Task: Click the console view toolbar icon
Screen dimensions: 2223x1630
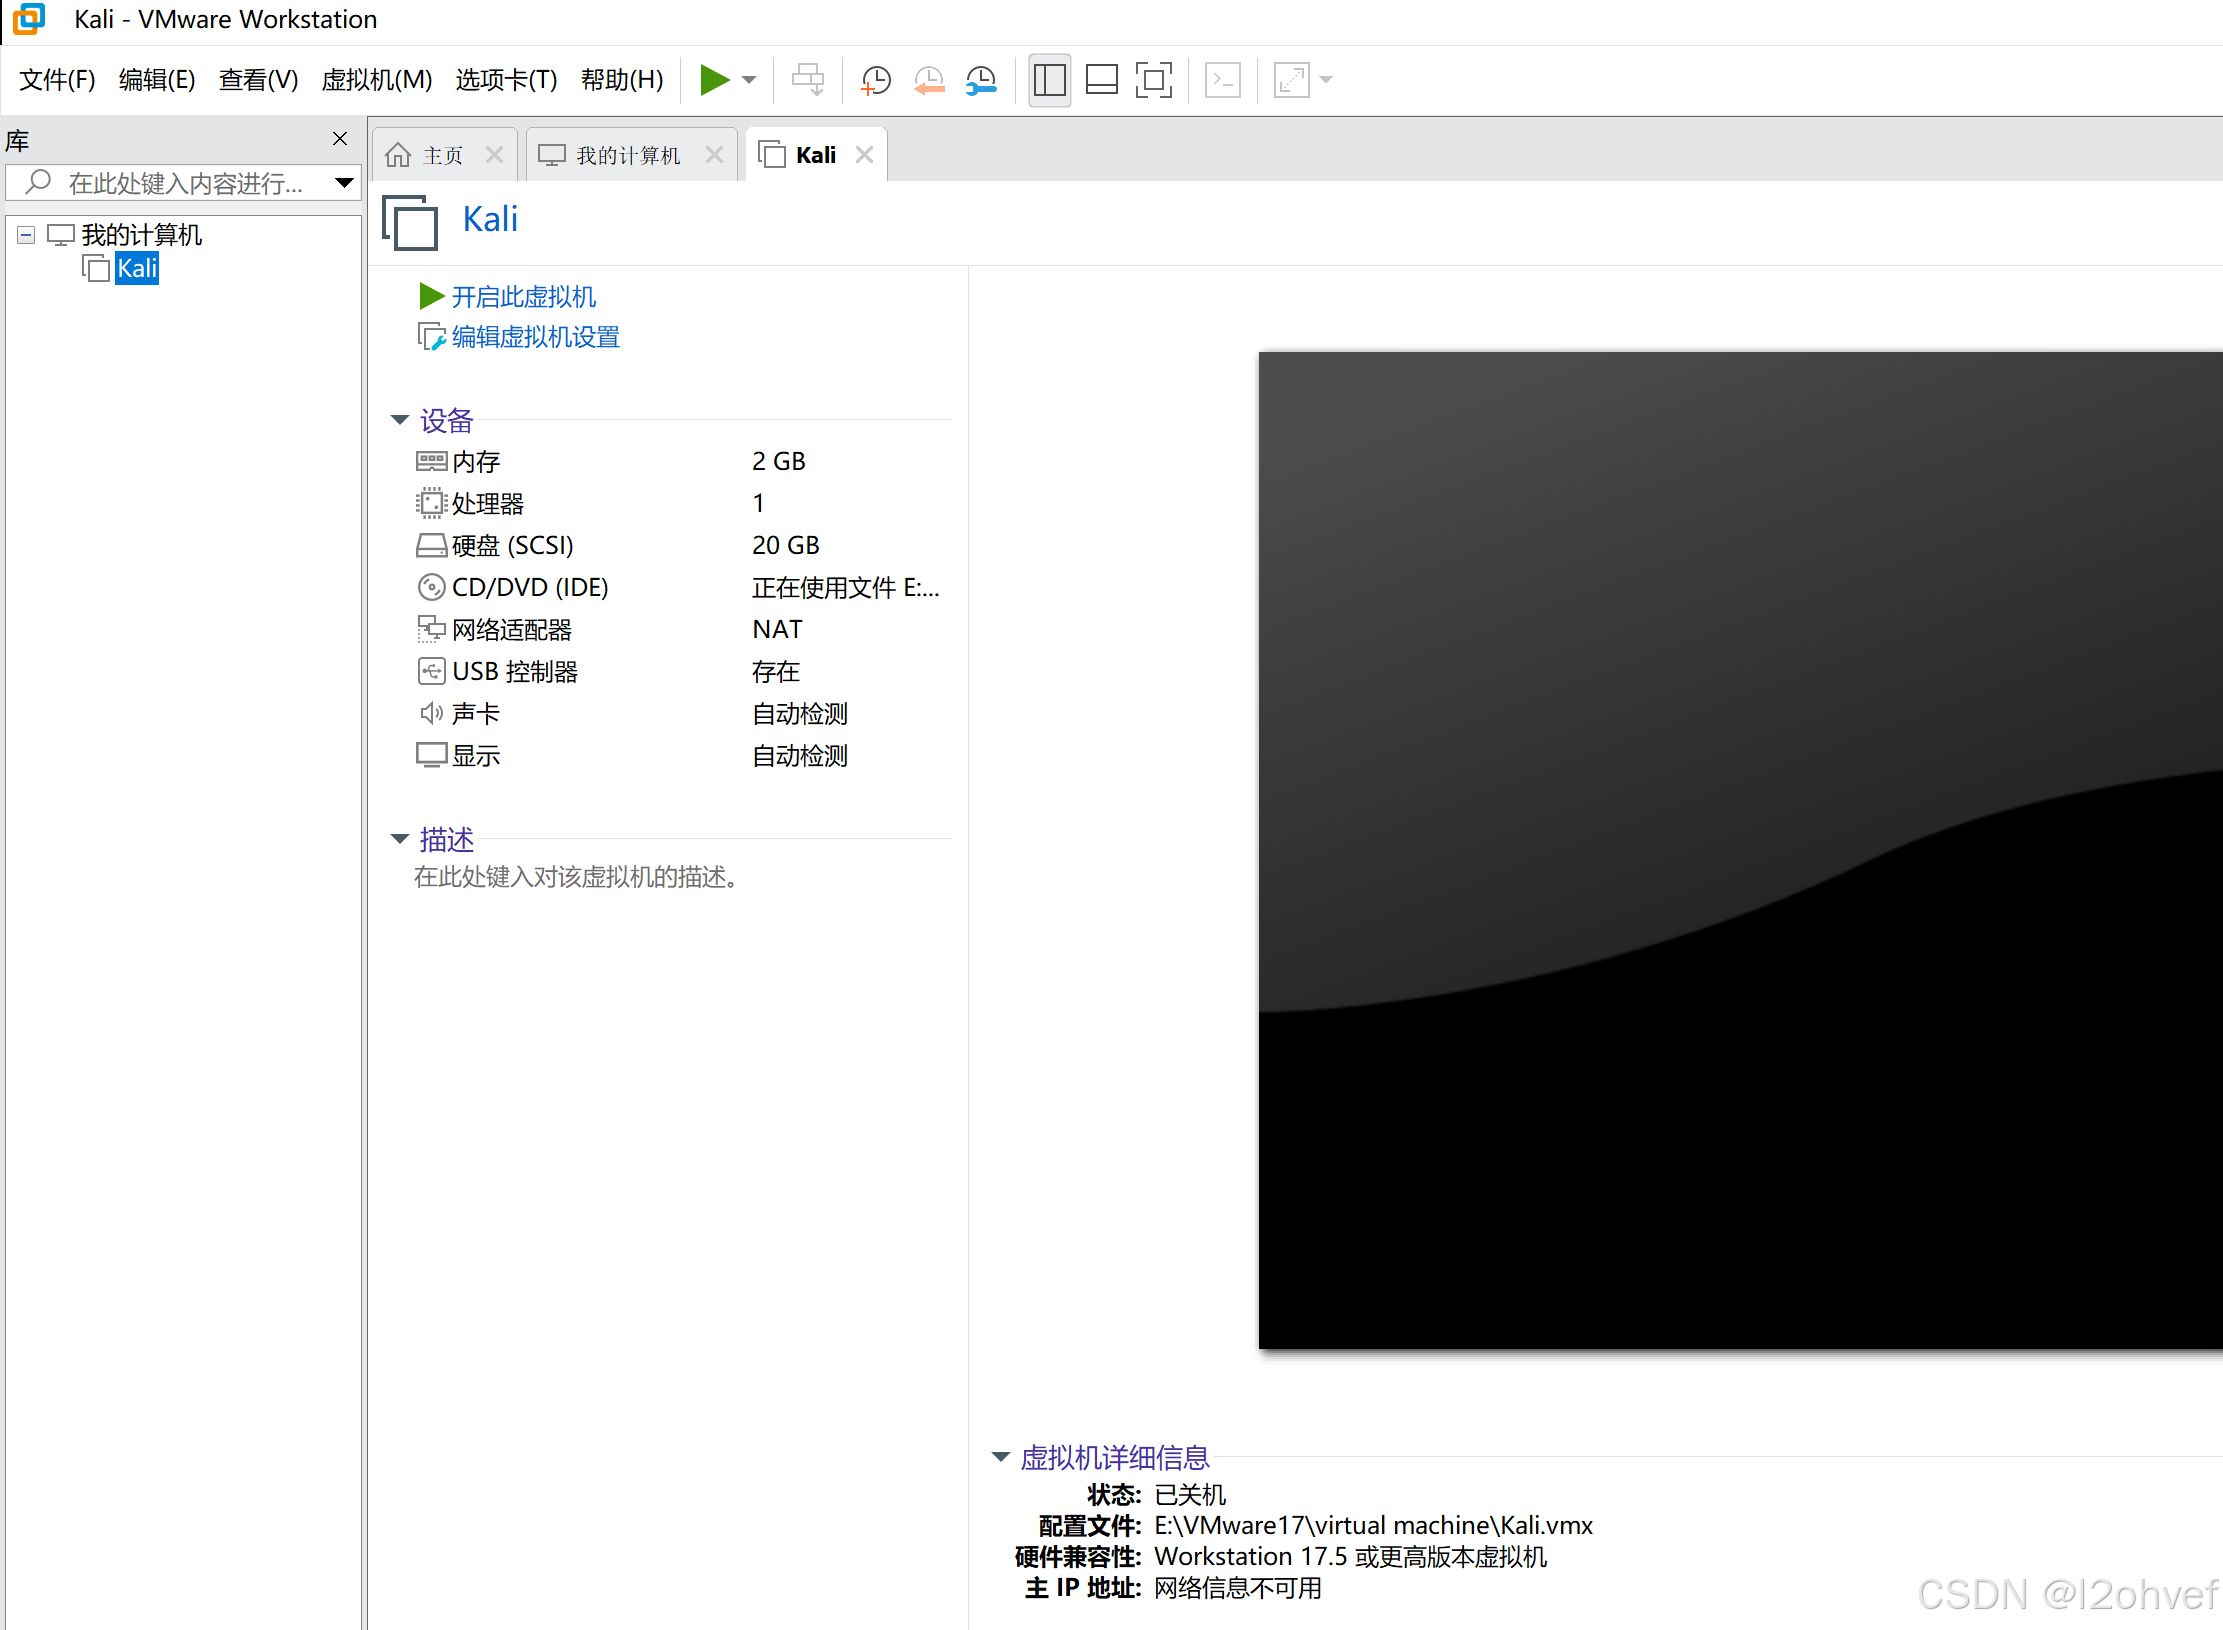Action: coord(1222,80)
